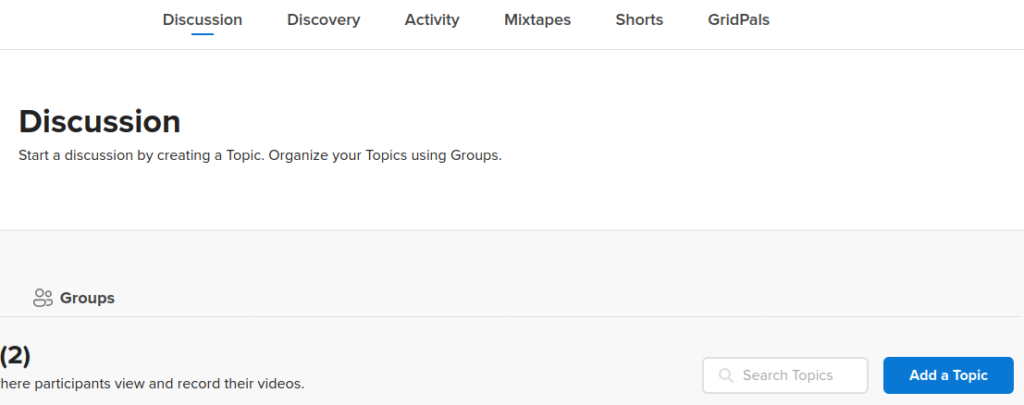Click the topic count (2)

pyautogui.click(x=14, y=356)
